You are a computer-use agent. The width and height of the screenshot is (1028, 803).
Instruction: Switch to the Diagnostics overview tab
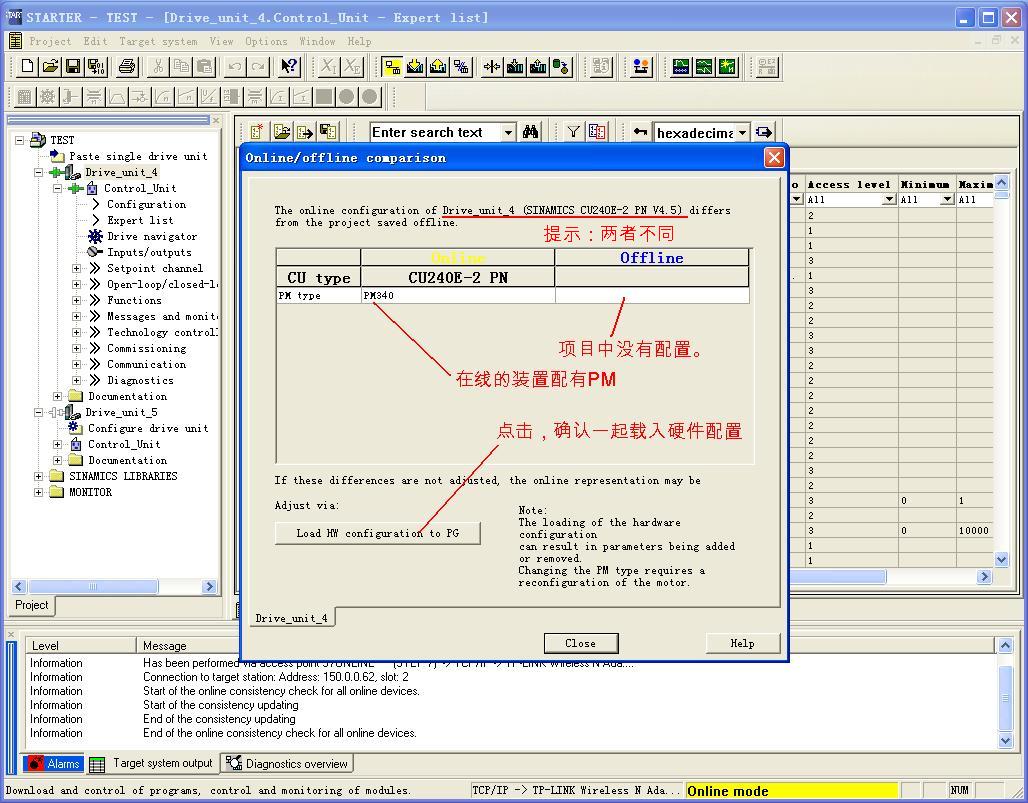[287, 763]
